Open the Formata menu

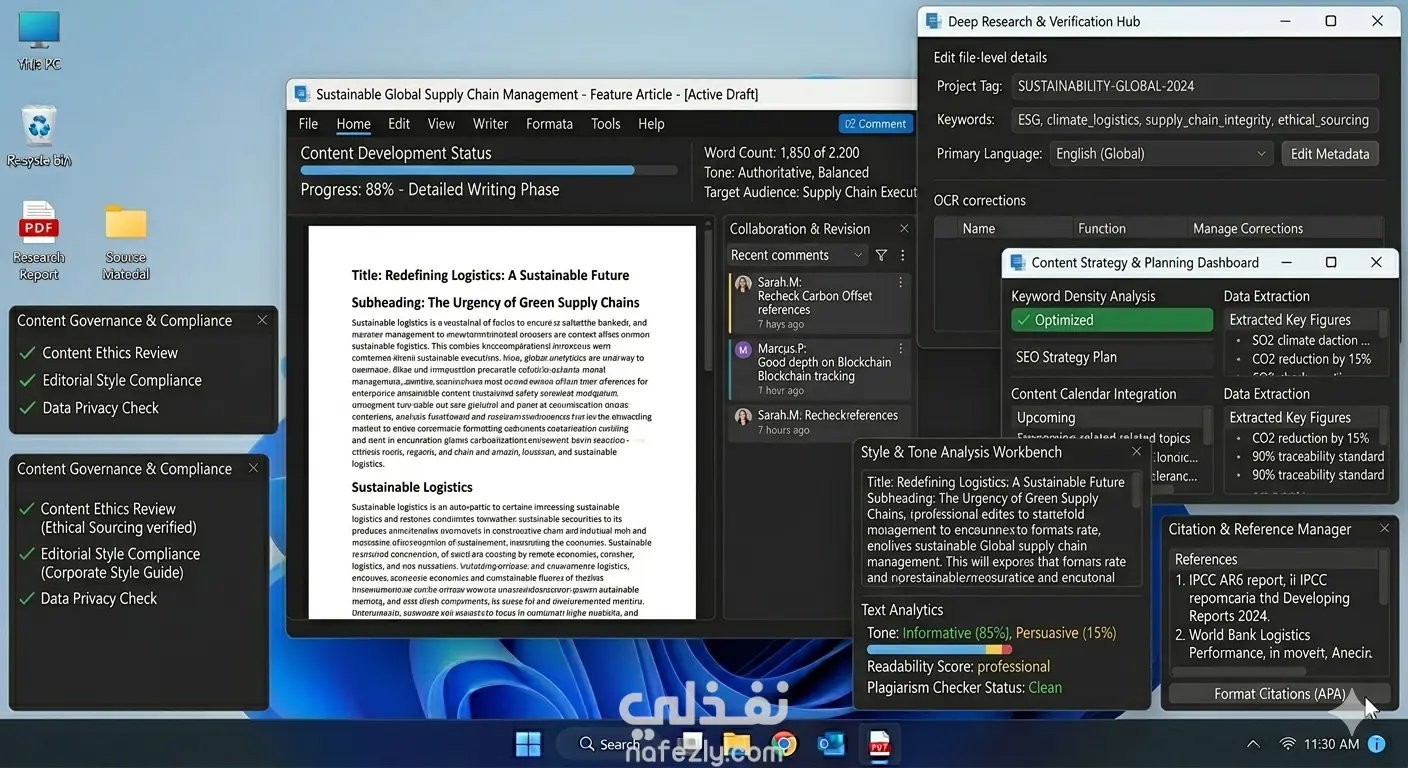549,124
